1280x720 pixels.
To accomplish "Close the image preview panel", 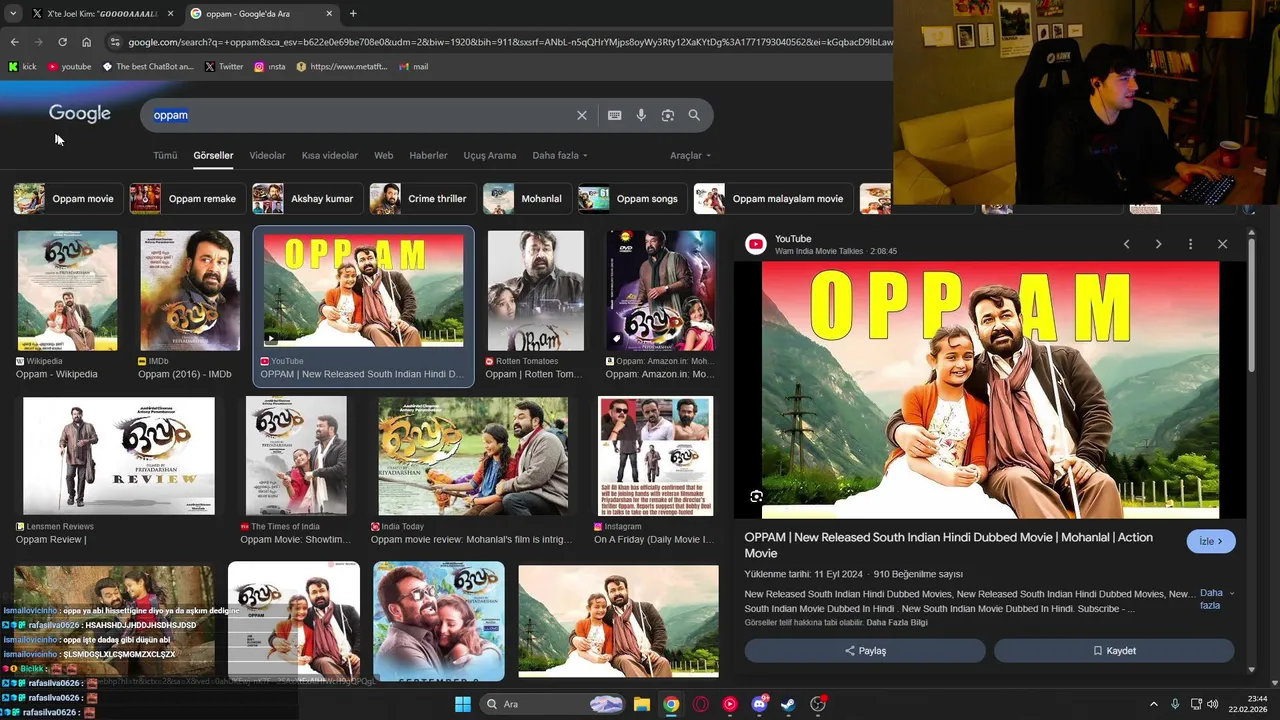I will (1222, 244).
